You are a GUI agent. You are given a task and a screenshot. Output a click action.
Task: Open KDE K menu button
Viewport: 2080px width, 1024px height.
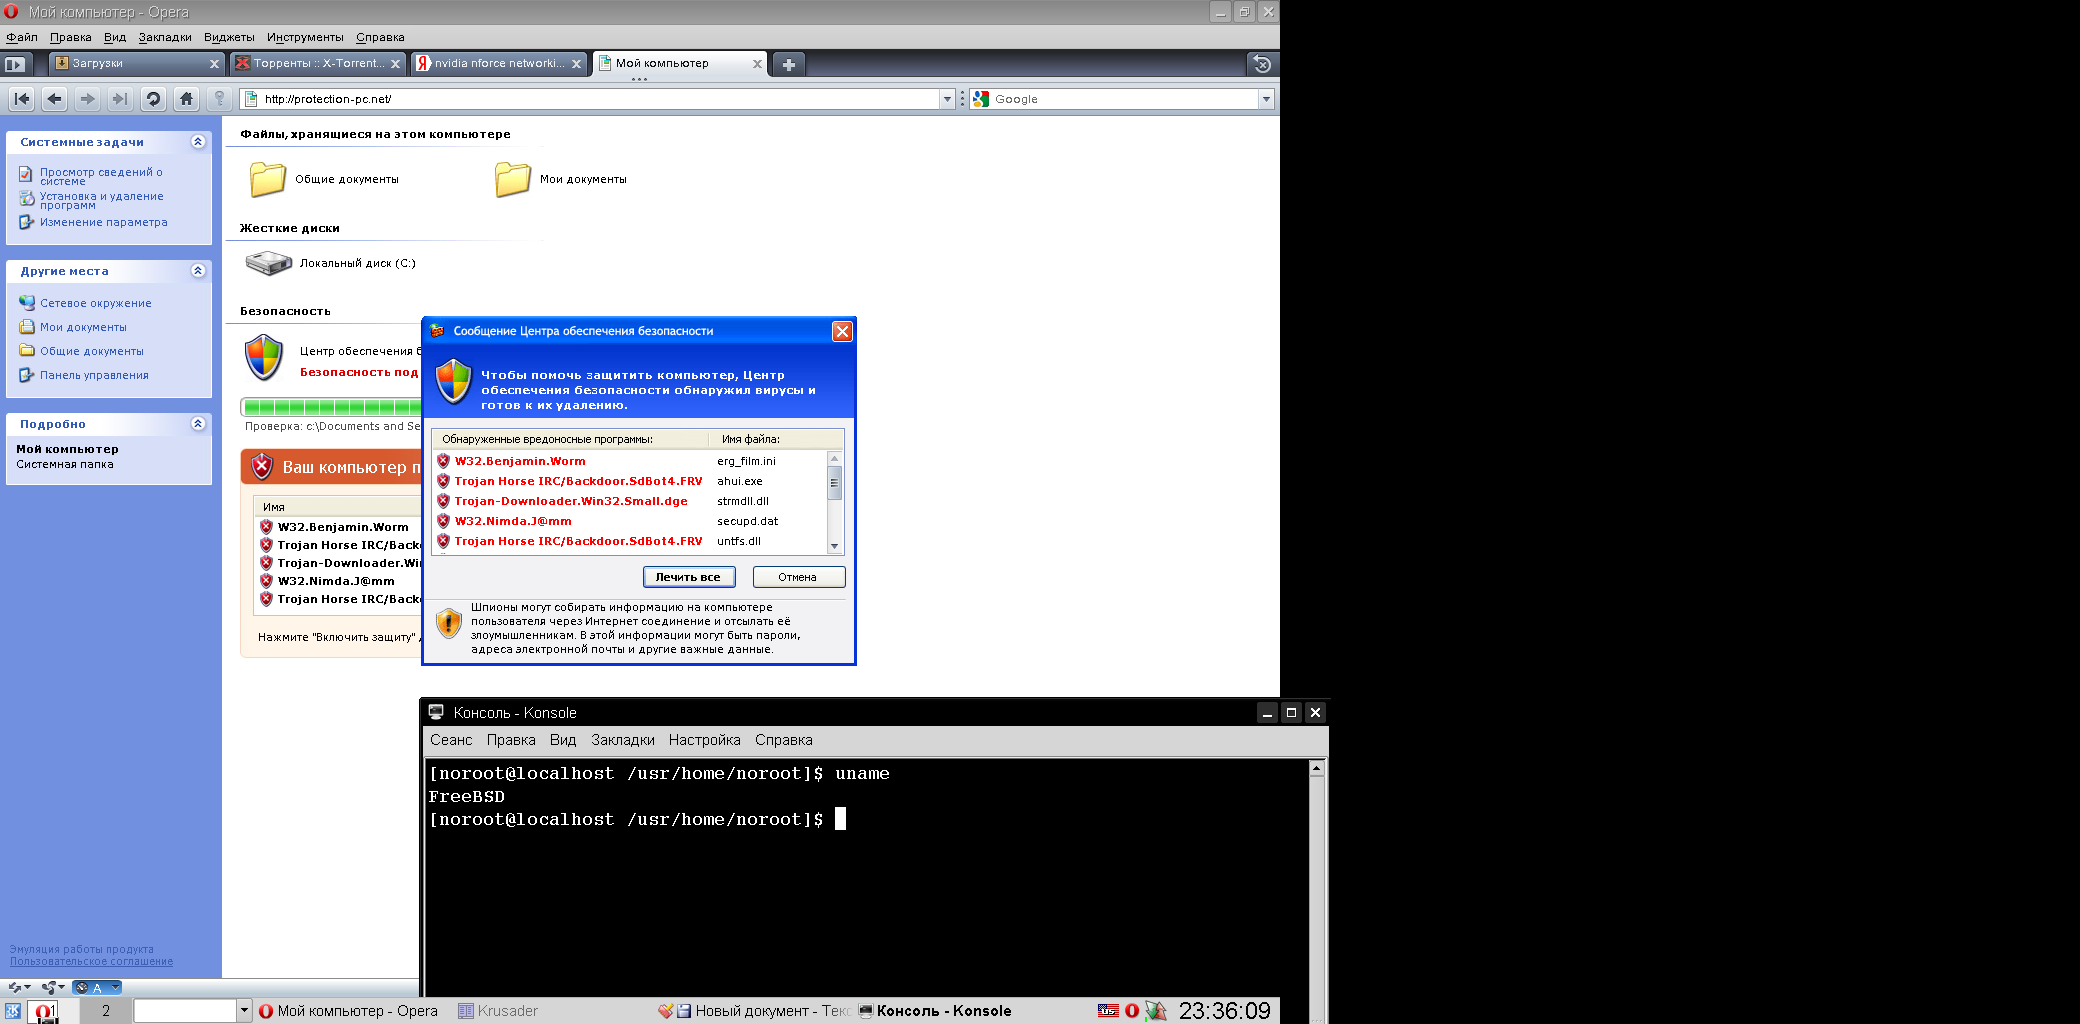tap(13, 1011)
